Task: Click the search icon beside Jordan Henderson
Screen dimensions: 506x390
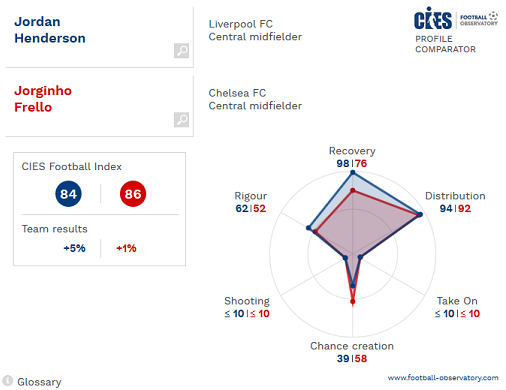Action: (181, 51)
